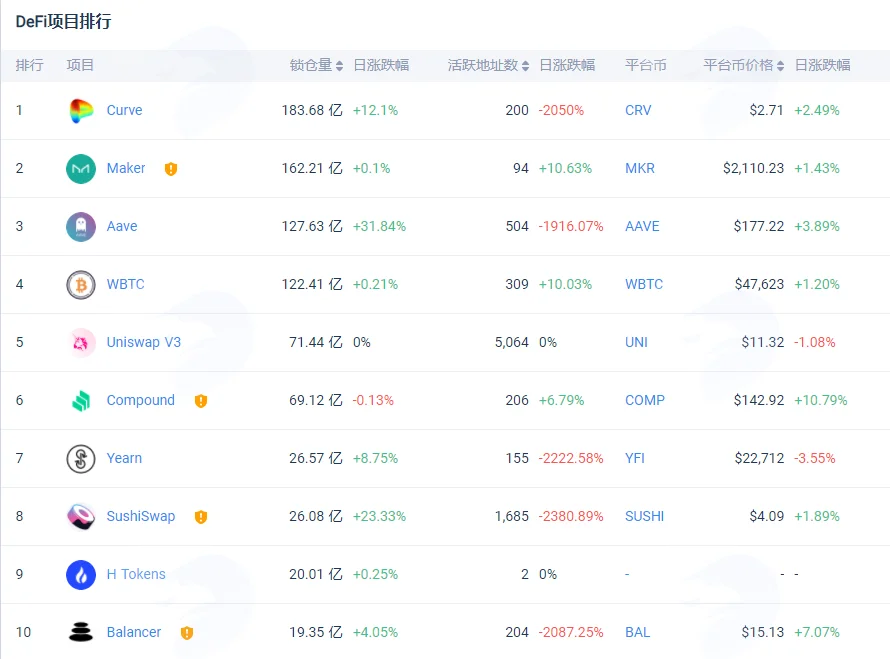The image size is (890, 659).
Task: Click the +7.07% BAL price change
Action: click(x=817, y=632)
